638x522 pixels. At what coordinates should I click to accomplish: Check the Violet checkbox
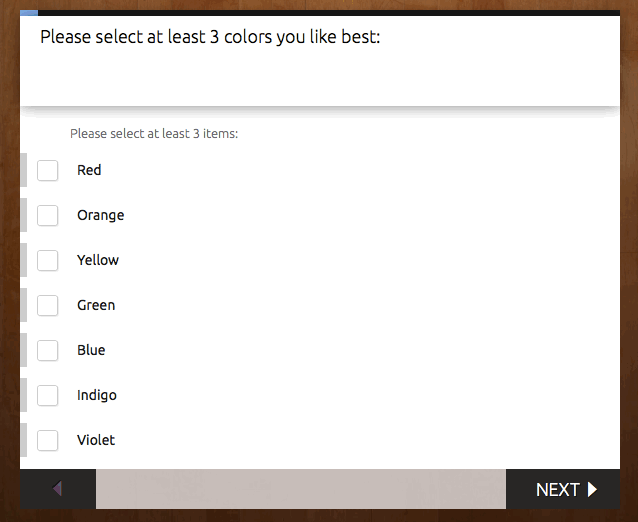pyautogui.click(x=48, y=440)
